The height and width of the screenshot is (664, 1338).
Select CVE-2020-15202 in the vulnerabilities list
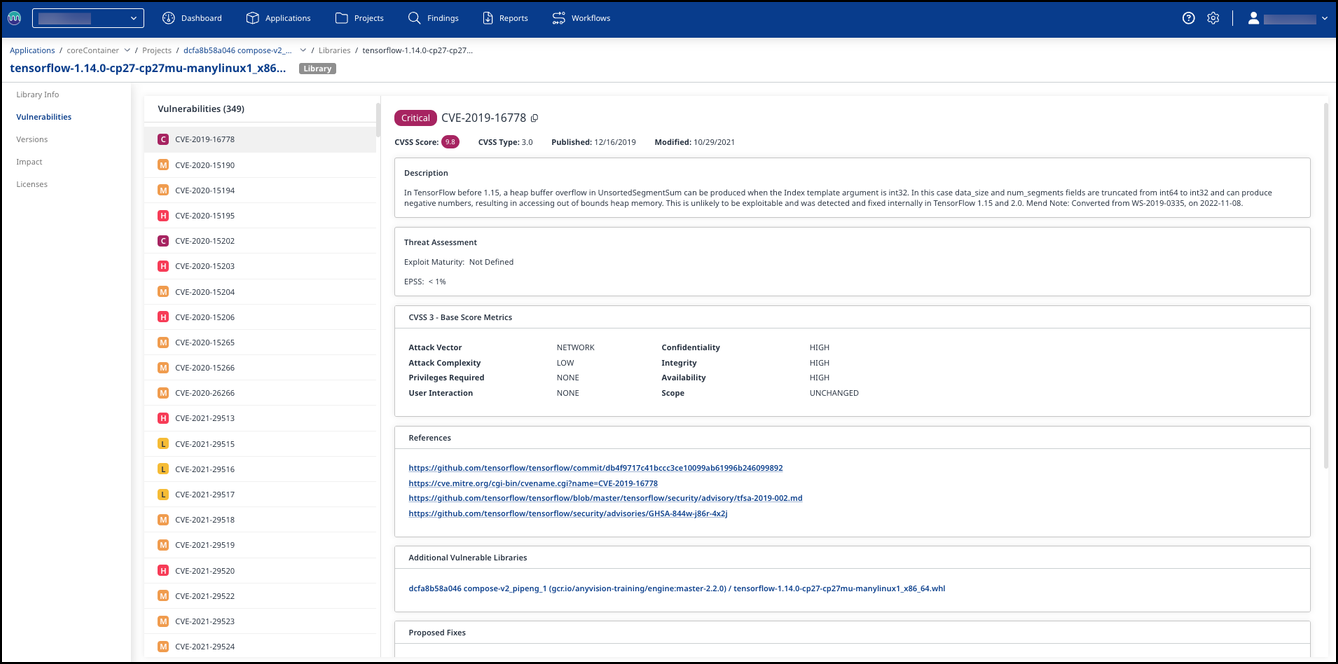coord(204,241)
